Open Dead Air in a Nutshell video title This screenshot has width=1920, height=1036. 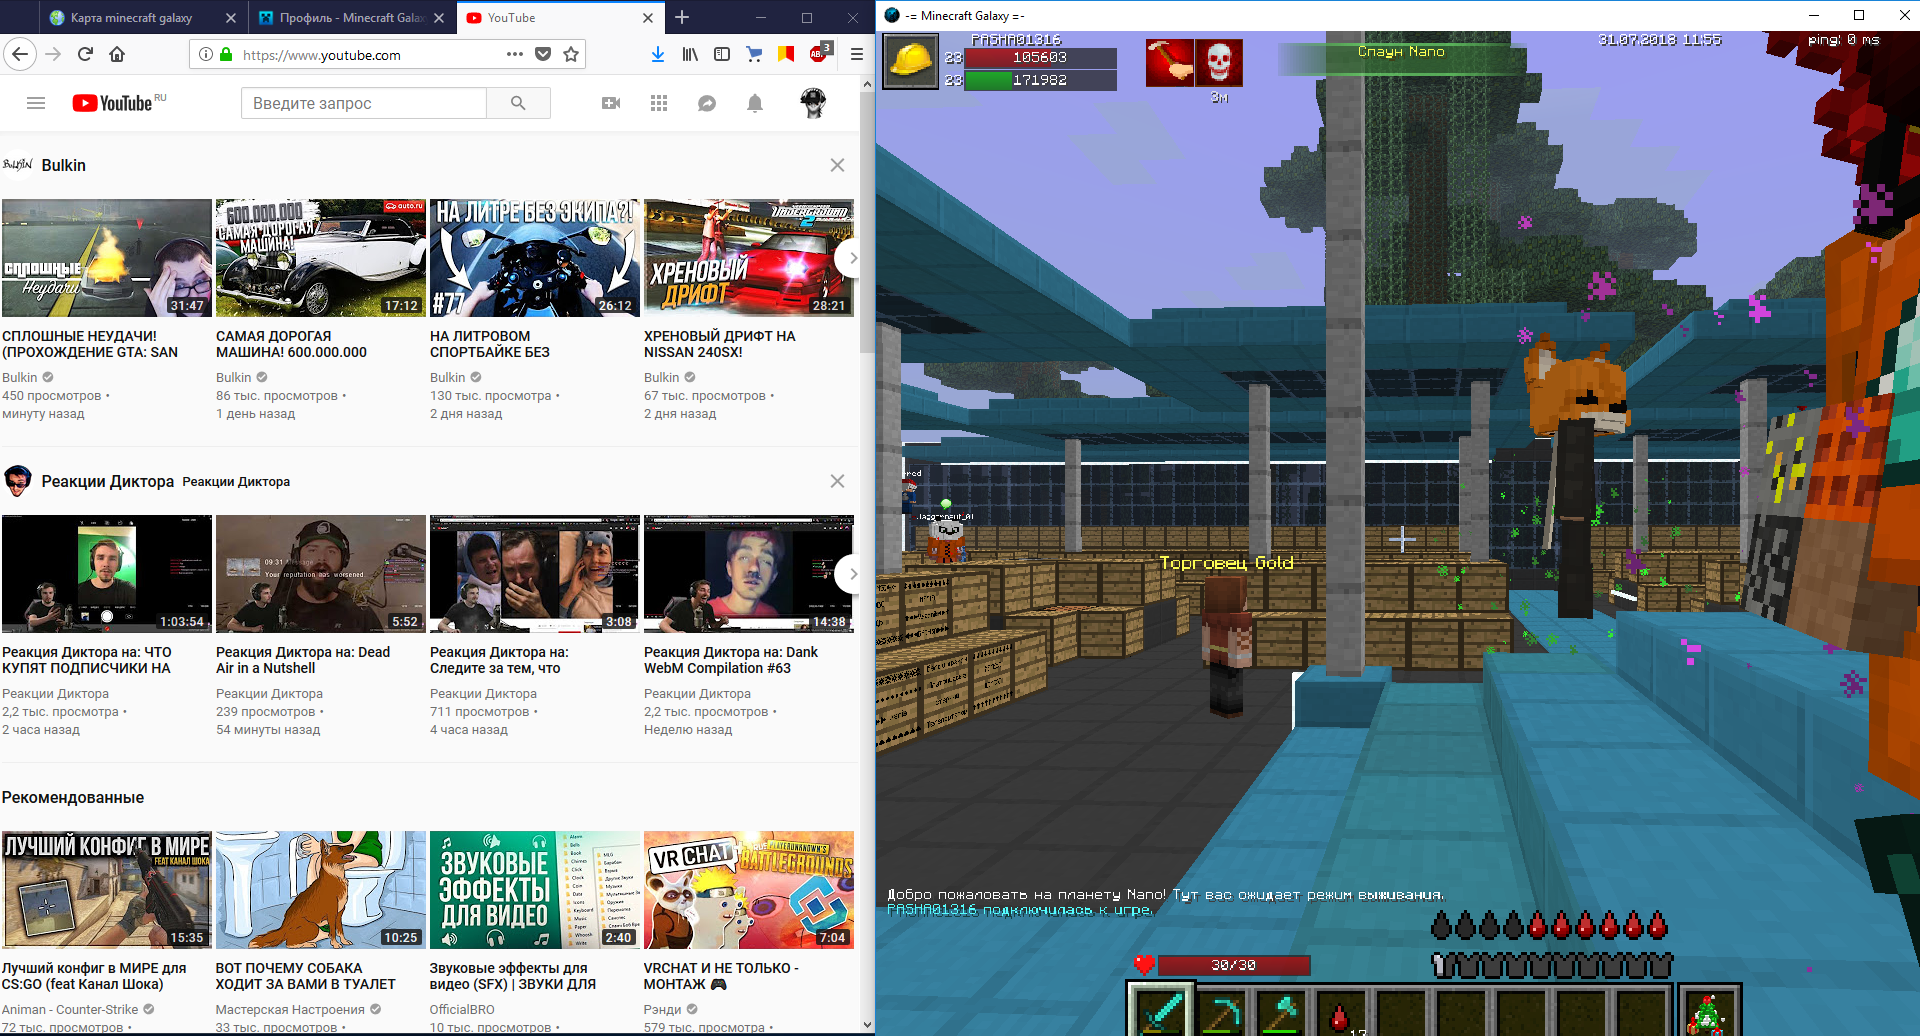(x=303, y=660)
